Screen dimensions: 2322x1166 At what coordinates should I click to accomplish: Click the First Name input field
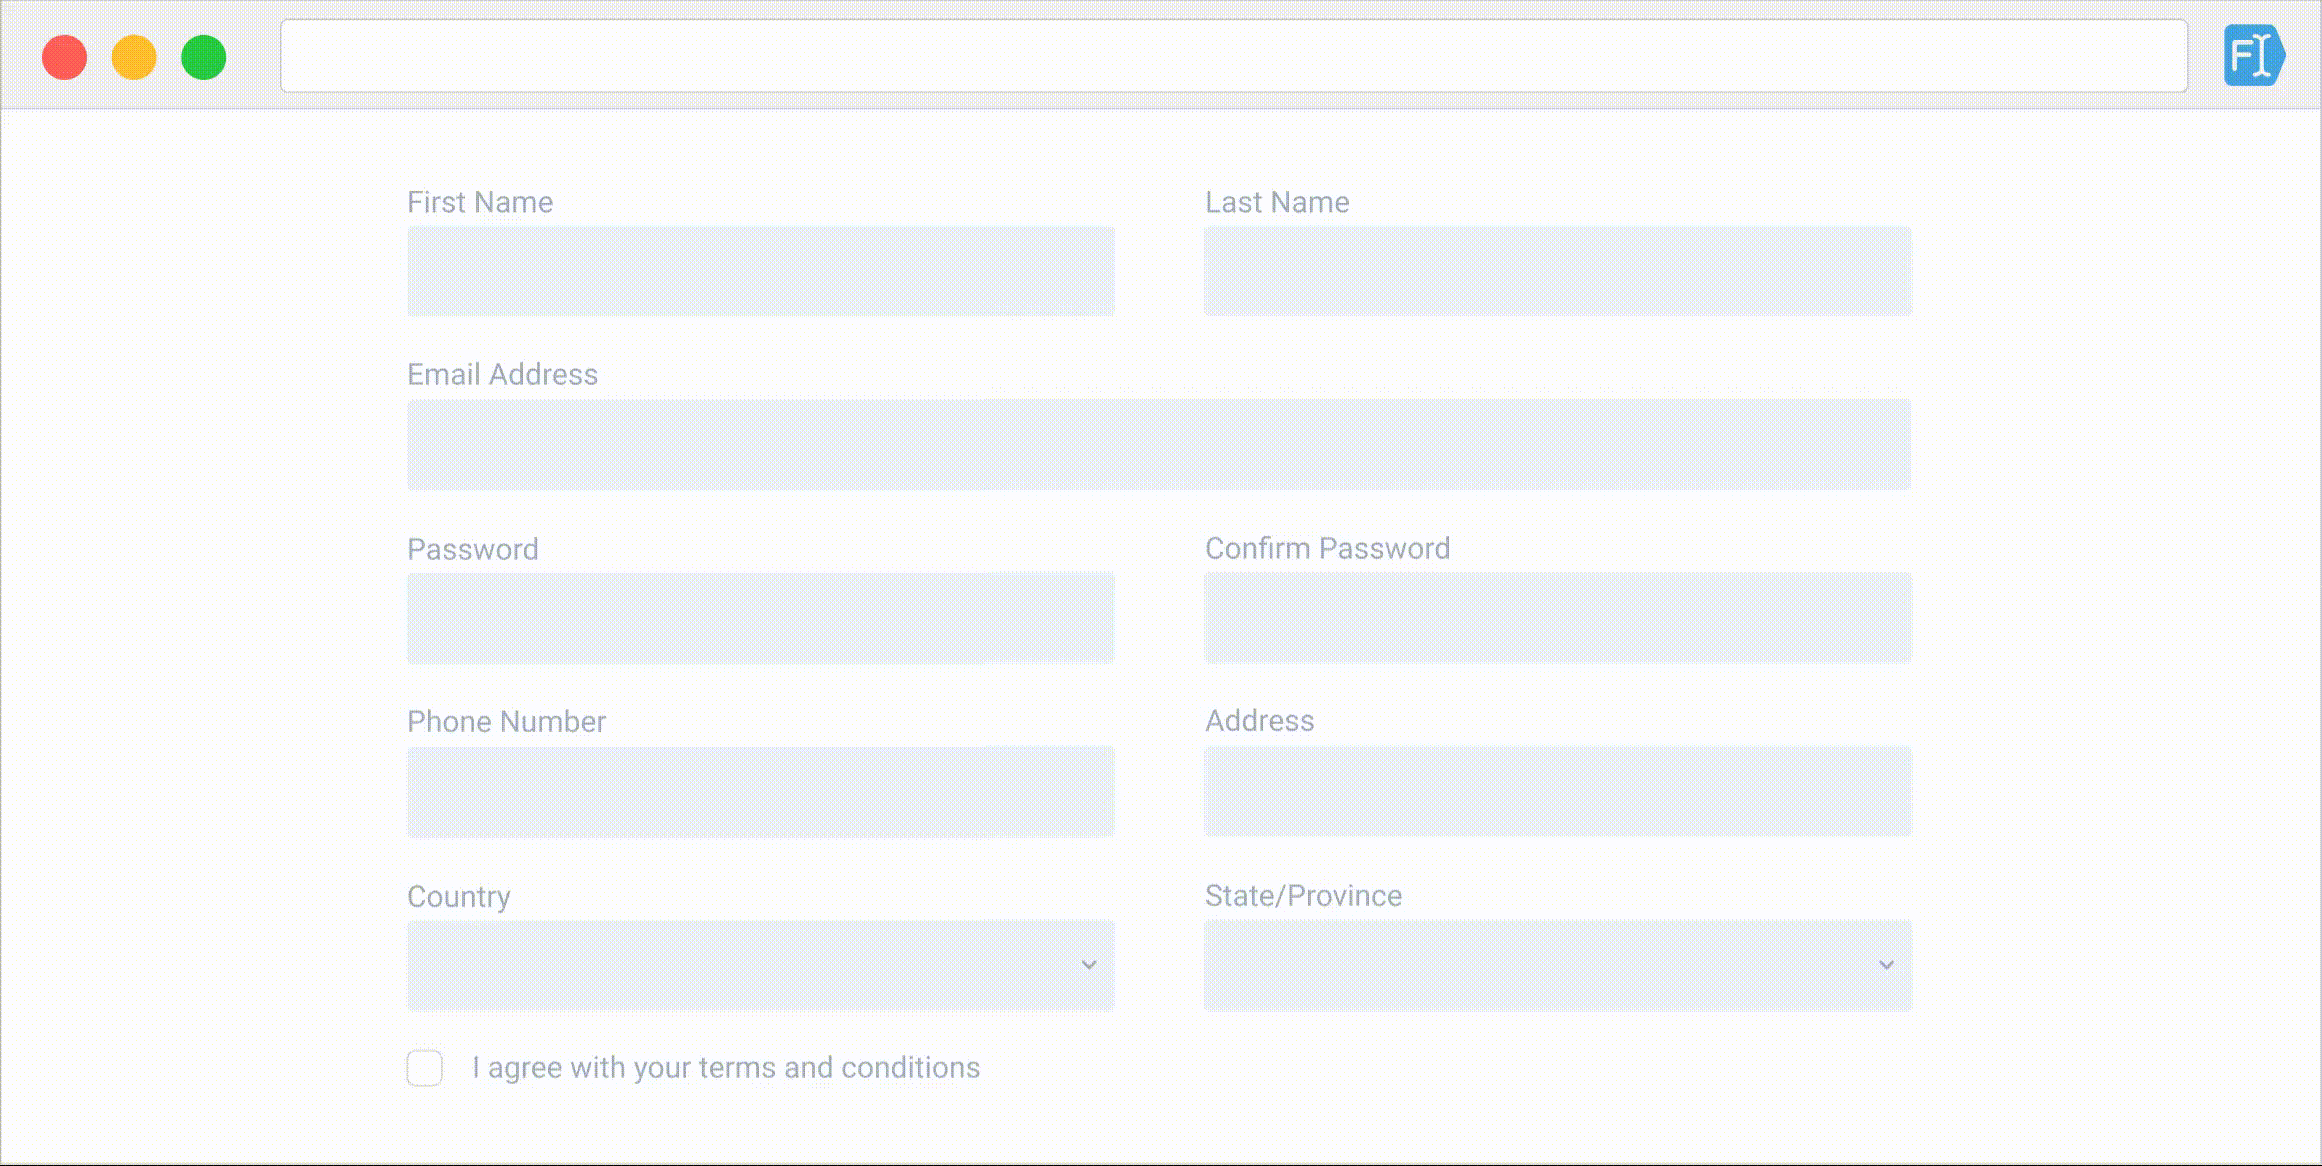[x=760, y=271]
